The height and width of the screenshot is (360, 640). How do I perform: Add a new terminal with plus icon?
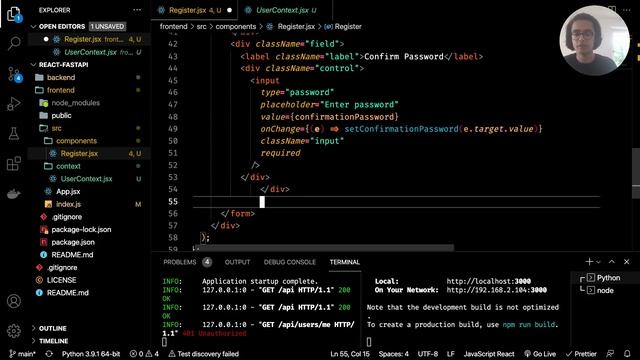pos(589,262)
